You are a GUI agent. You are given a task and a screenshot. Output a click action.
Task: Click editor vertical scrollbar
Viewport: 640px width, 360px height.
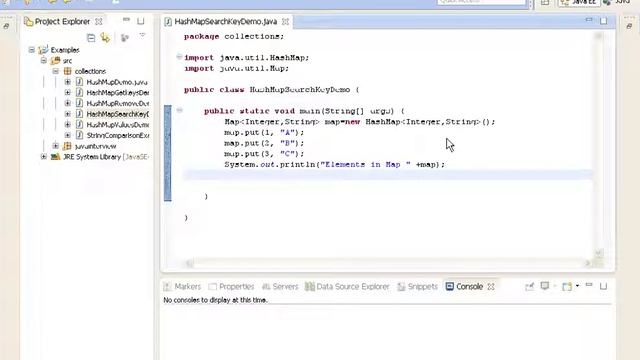tap(599, 145)
